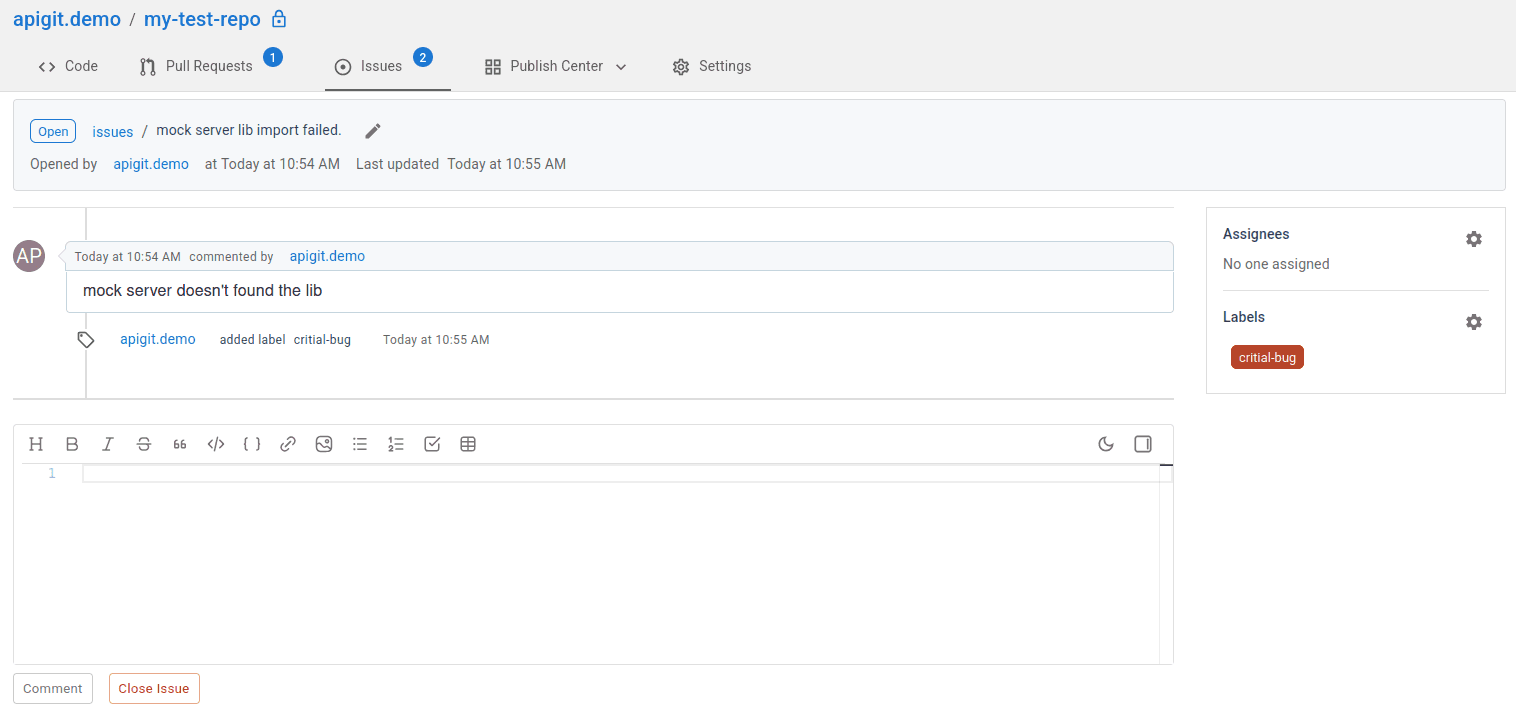Image resolution: width=1516 pixels, height=717 pixels.
Task: Toggle the editor preview side panel
Action: click(1143, 445)
